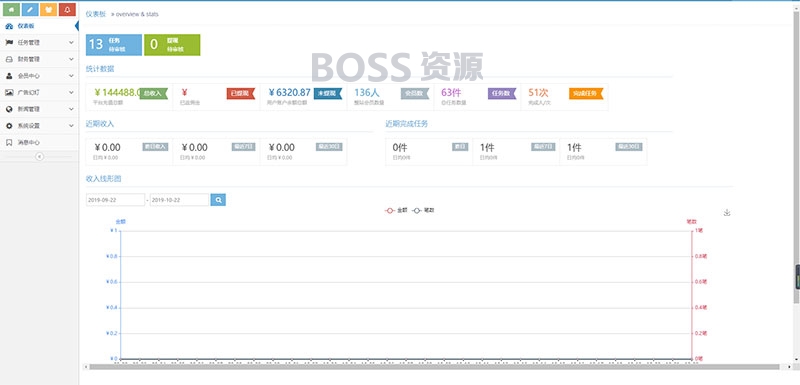Expand the 广告幻灯 menu chevron
This screenshot has height=385, width=800.
pyautogui.click(x=71, y=92)
